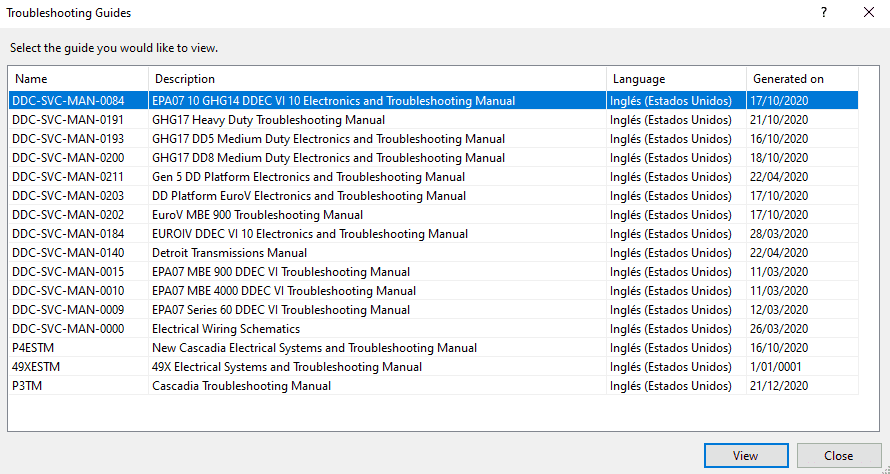Click the Close button
890x474 pixels.
click(x=838, y=456)
